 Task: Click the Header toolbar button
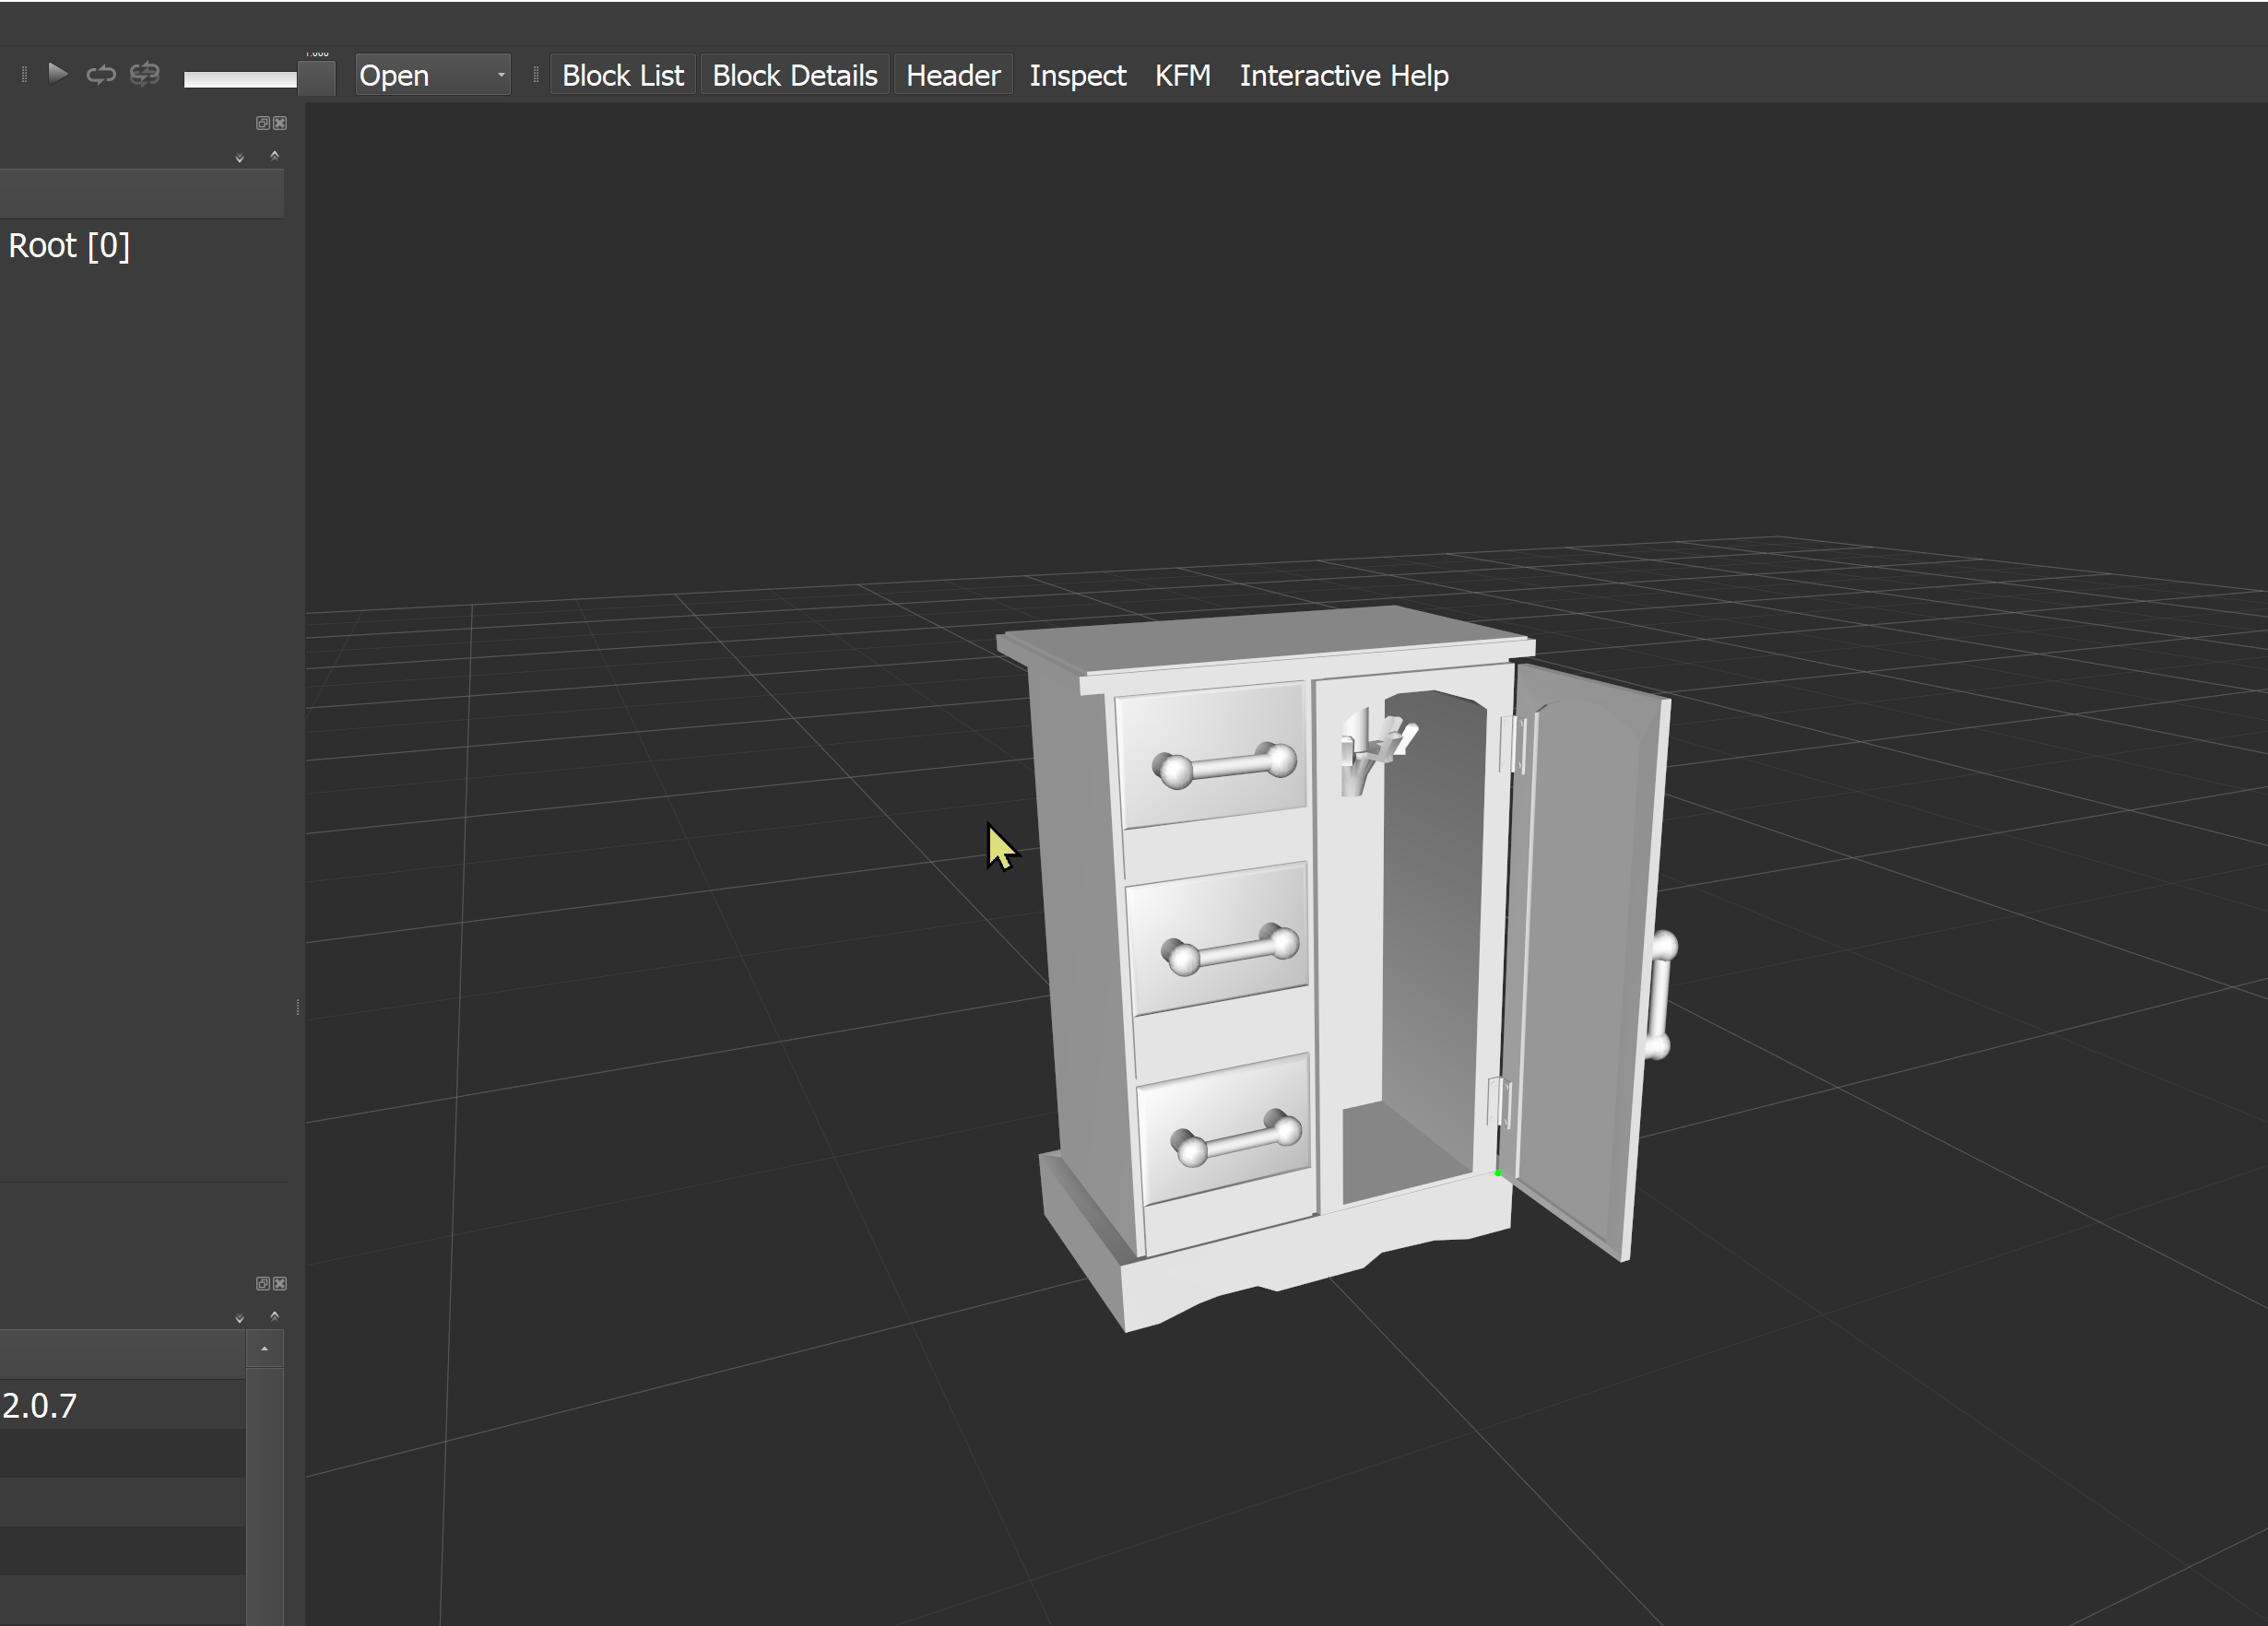coord(952,75)
